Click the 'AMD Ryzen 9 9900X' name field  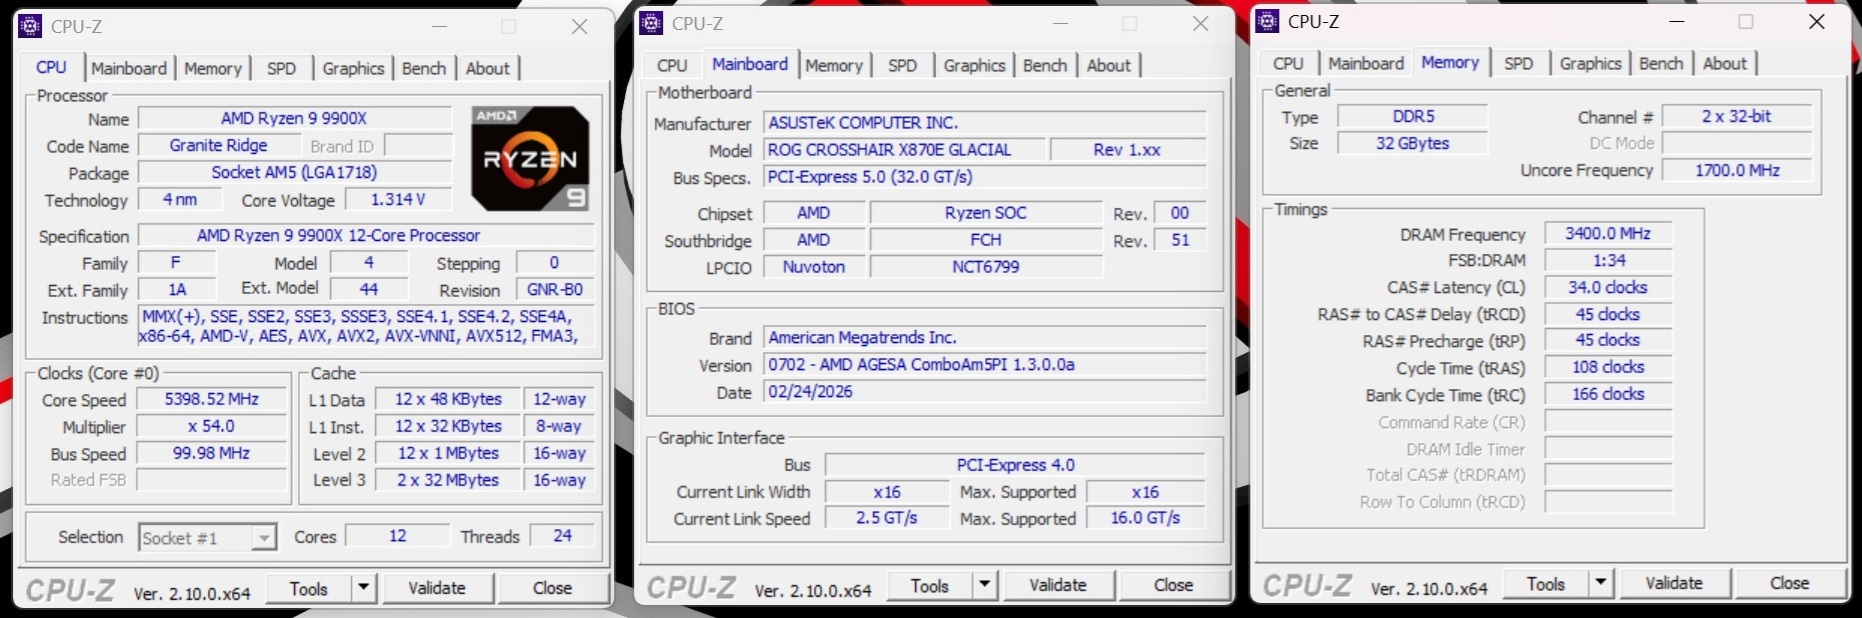point(295,118)
